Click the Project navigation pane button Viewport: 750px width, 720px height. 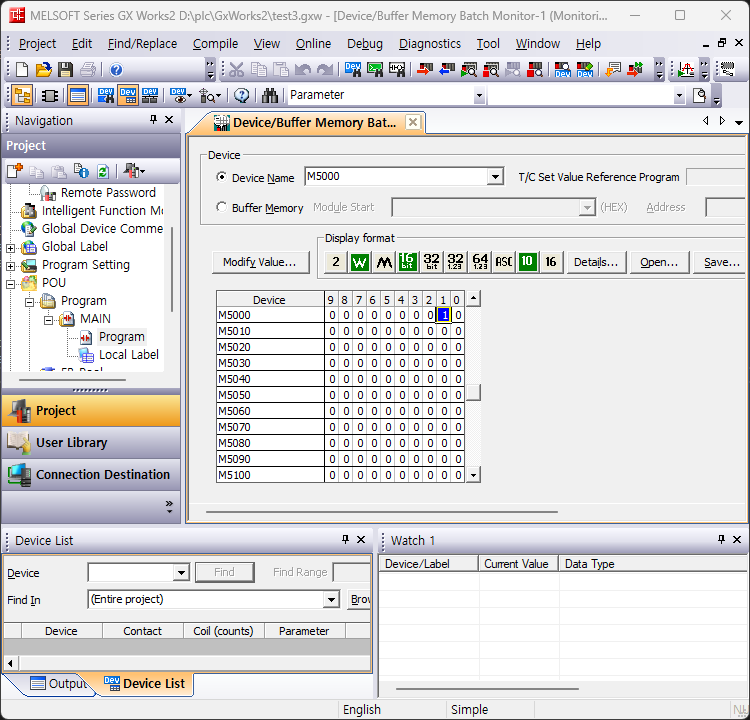pos(91,410)
